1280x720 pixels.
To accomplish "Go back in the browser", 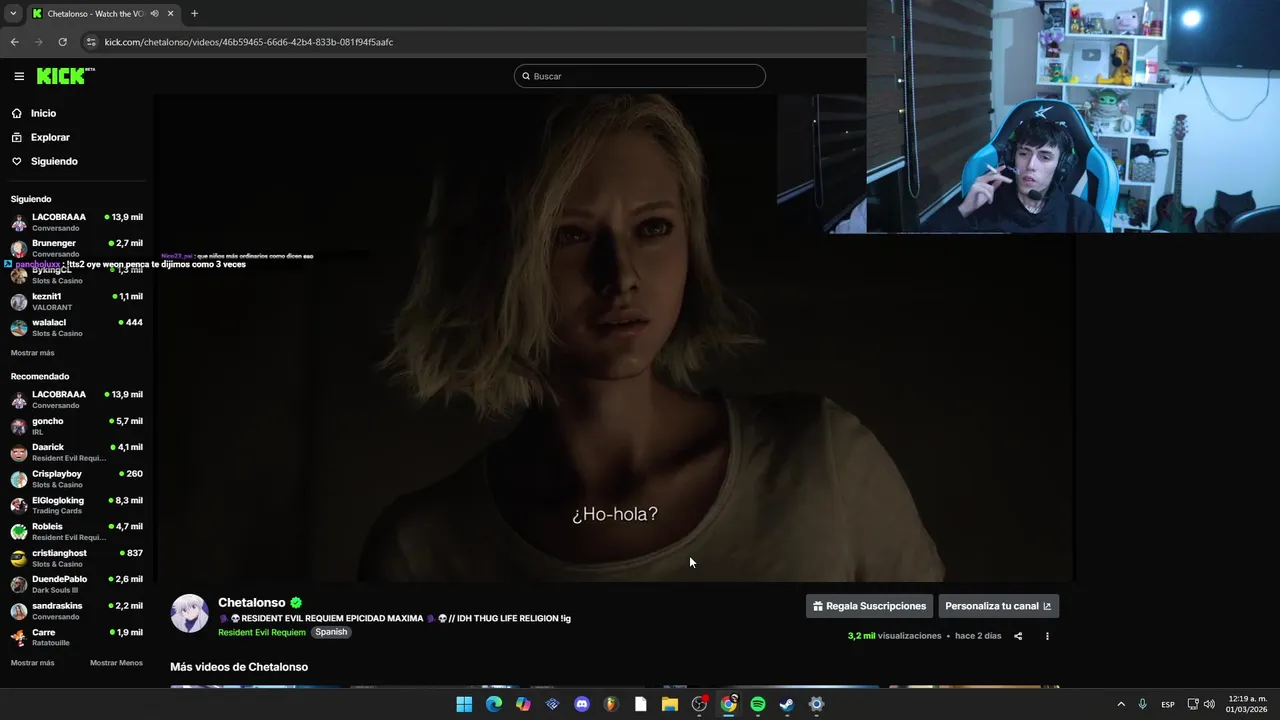I will coord(14,42).
